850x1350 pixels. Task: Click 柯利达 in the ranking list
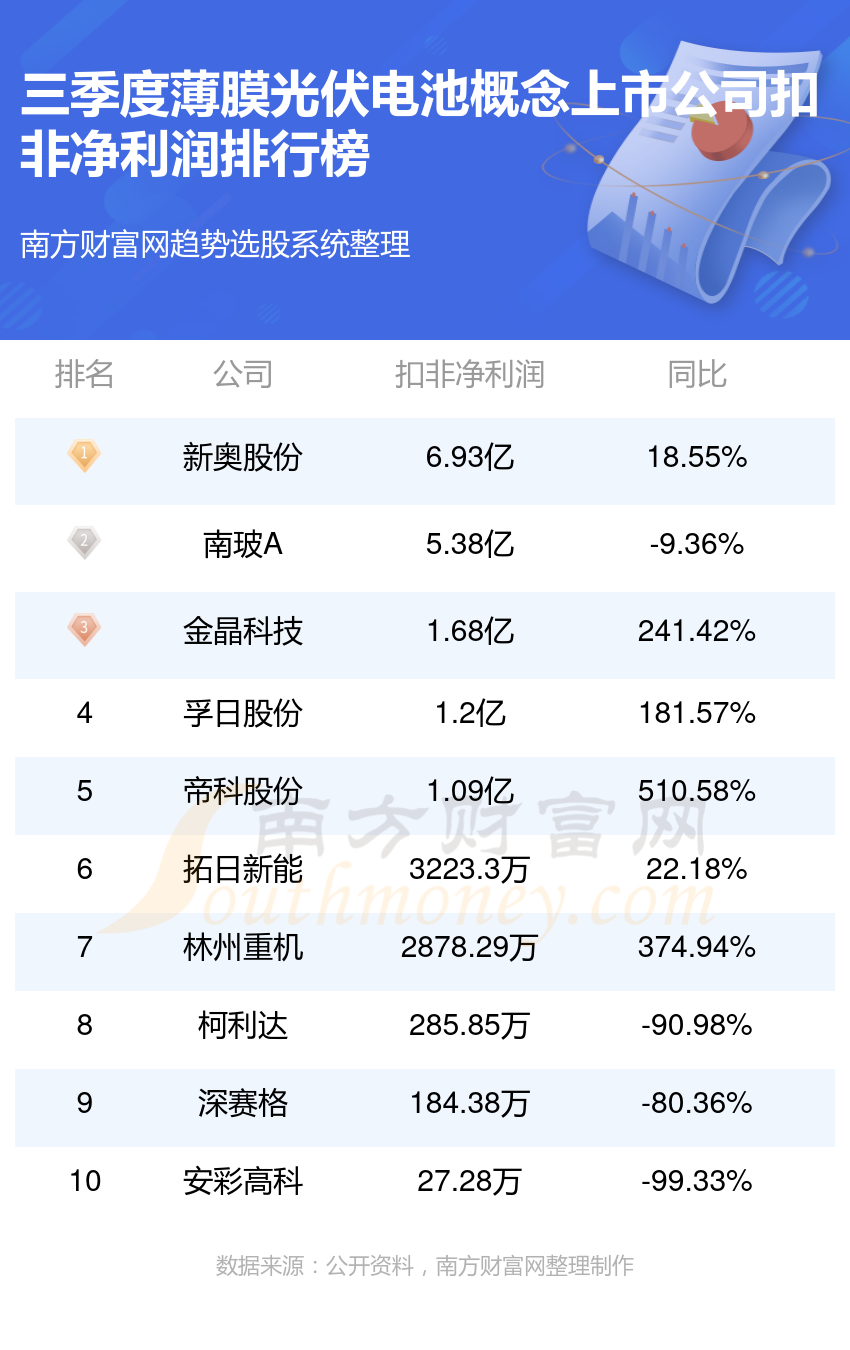pyautogui.click(x=242, y=1025)
